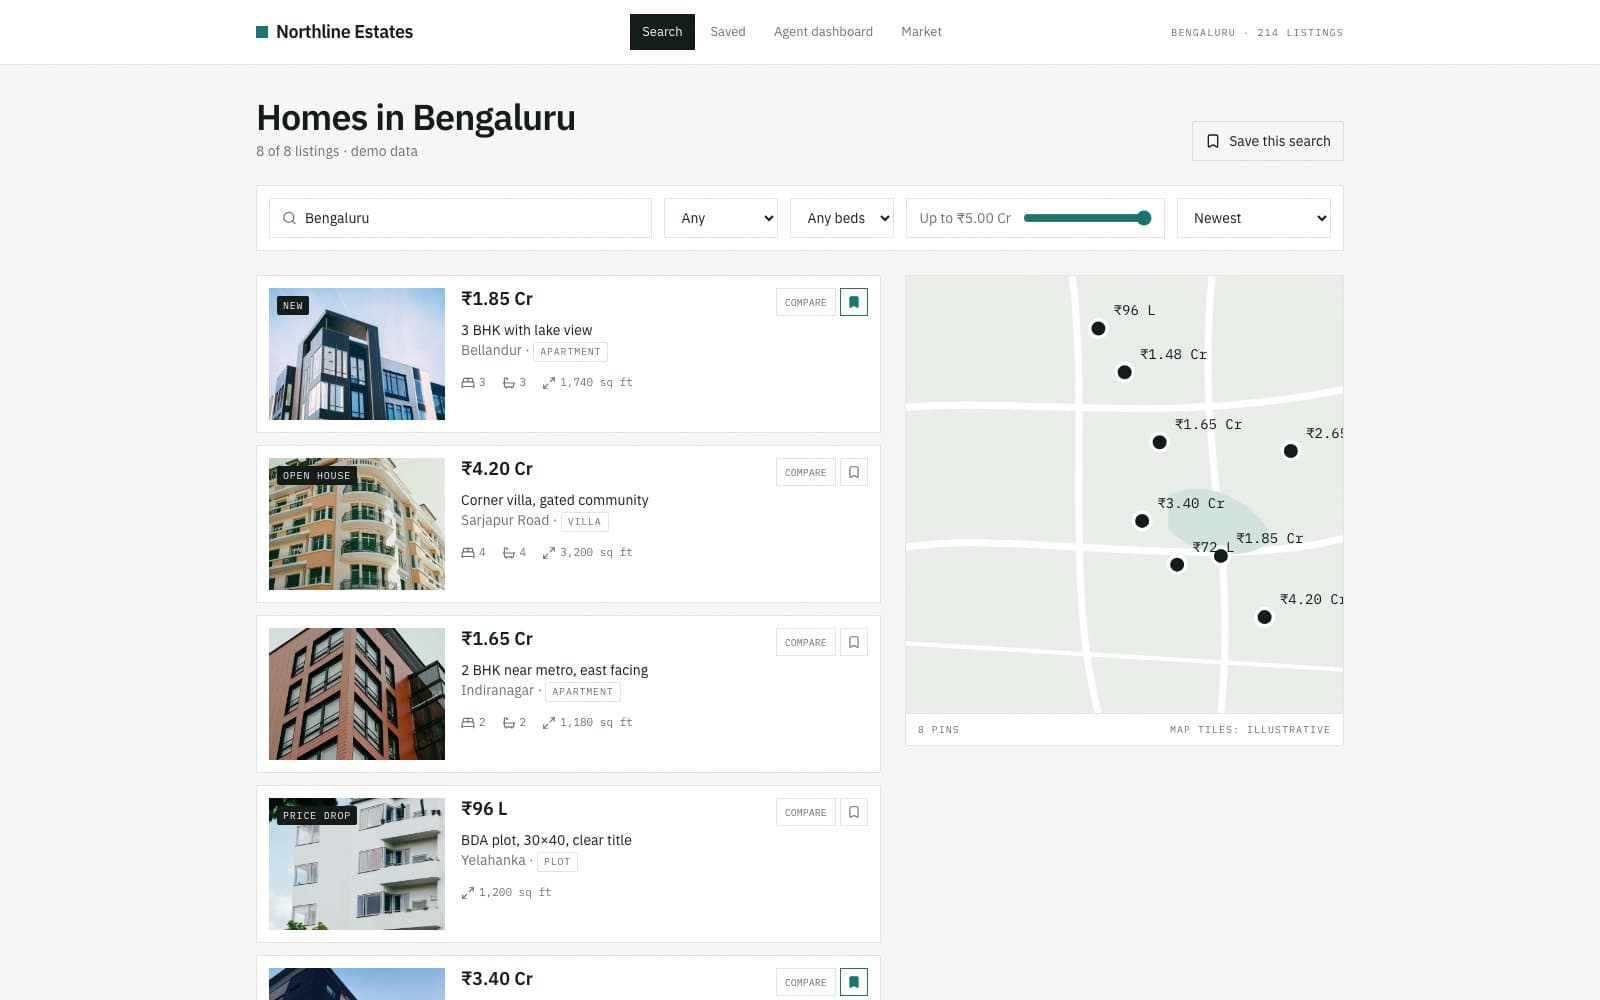Image resolution: width=1600 pixels, height=1000 pixels.
Task: Click the ₹1.48 Cr map pin
Action: (x=1124, y=372)
